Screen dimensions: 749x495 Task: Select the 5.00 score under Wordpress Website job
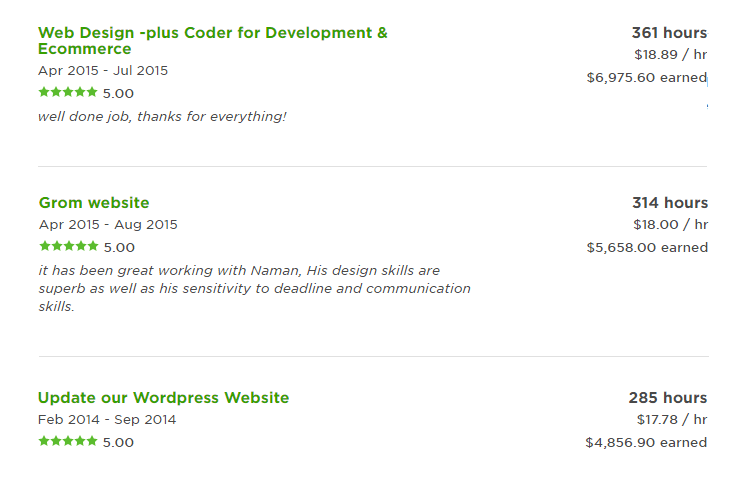pos(118,442)
